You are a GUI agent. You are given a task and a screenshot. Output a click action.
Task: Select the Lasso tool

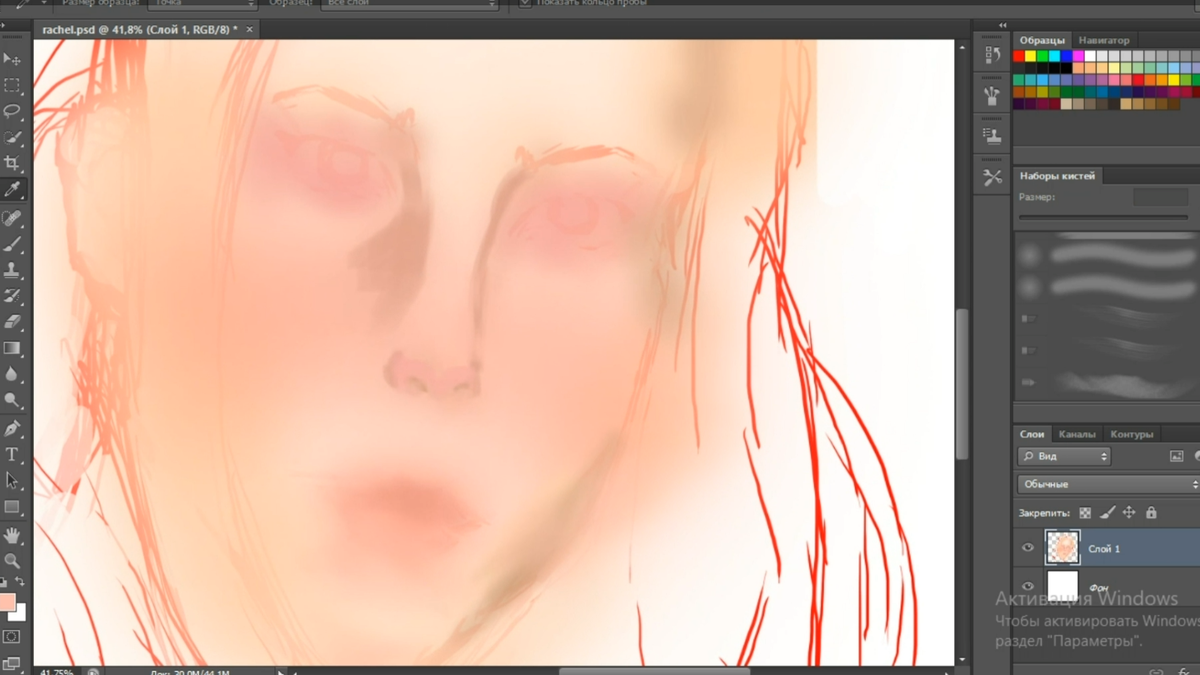[x=12, y=111]
